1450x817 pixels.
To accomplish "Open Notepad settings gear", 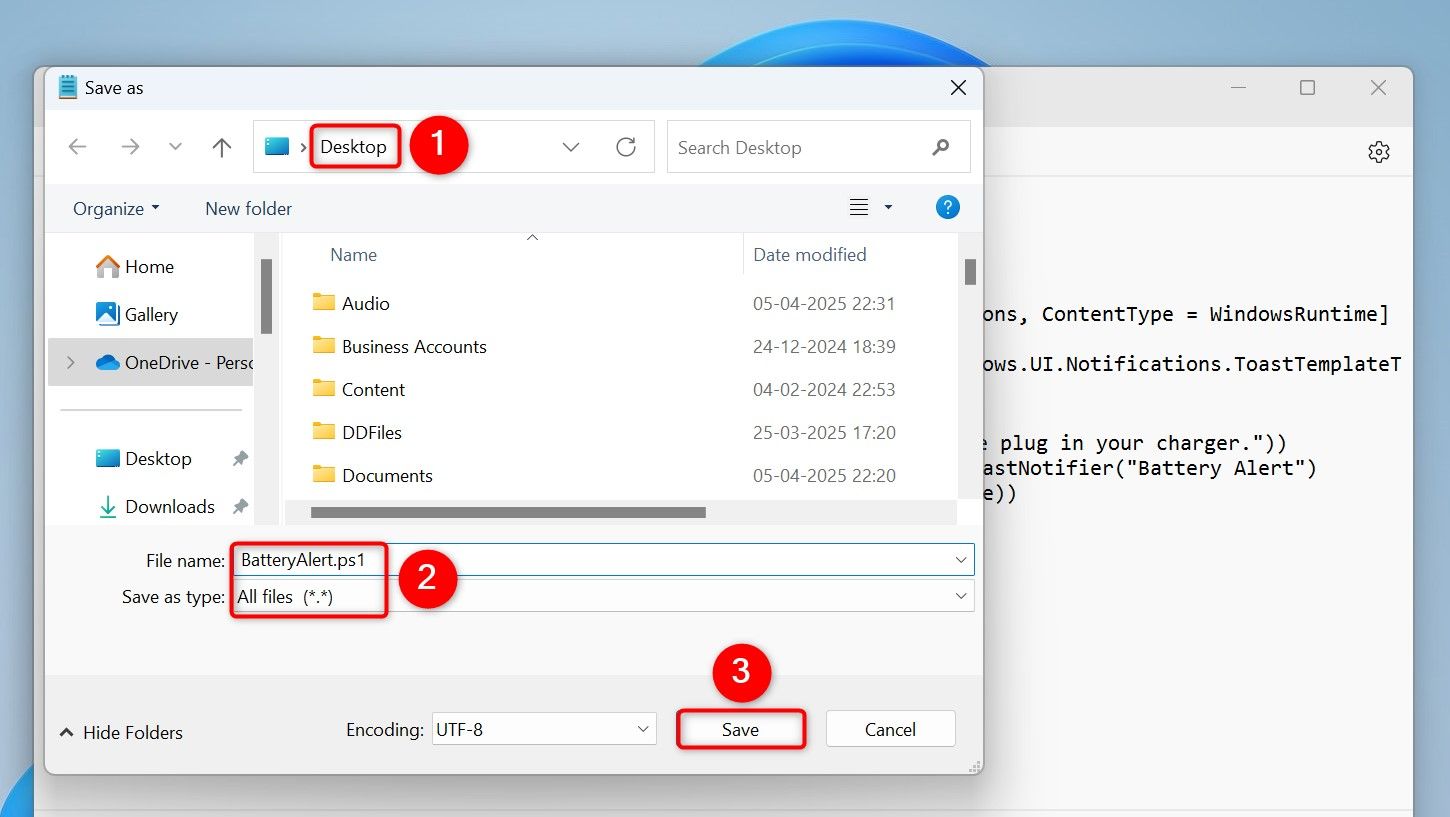I will tap(1378, 152).
